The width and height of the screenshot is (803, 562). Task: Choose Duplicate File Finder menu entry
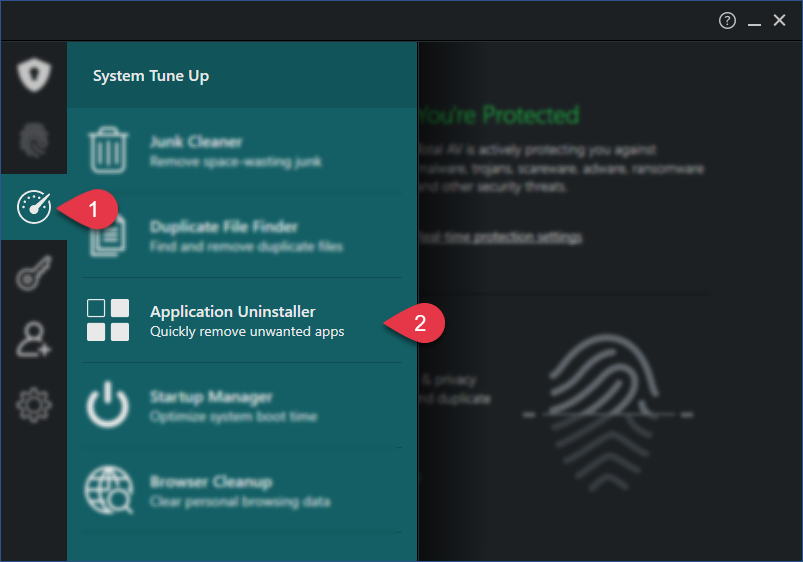242,236
